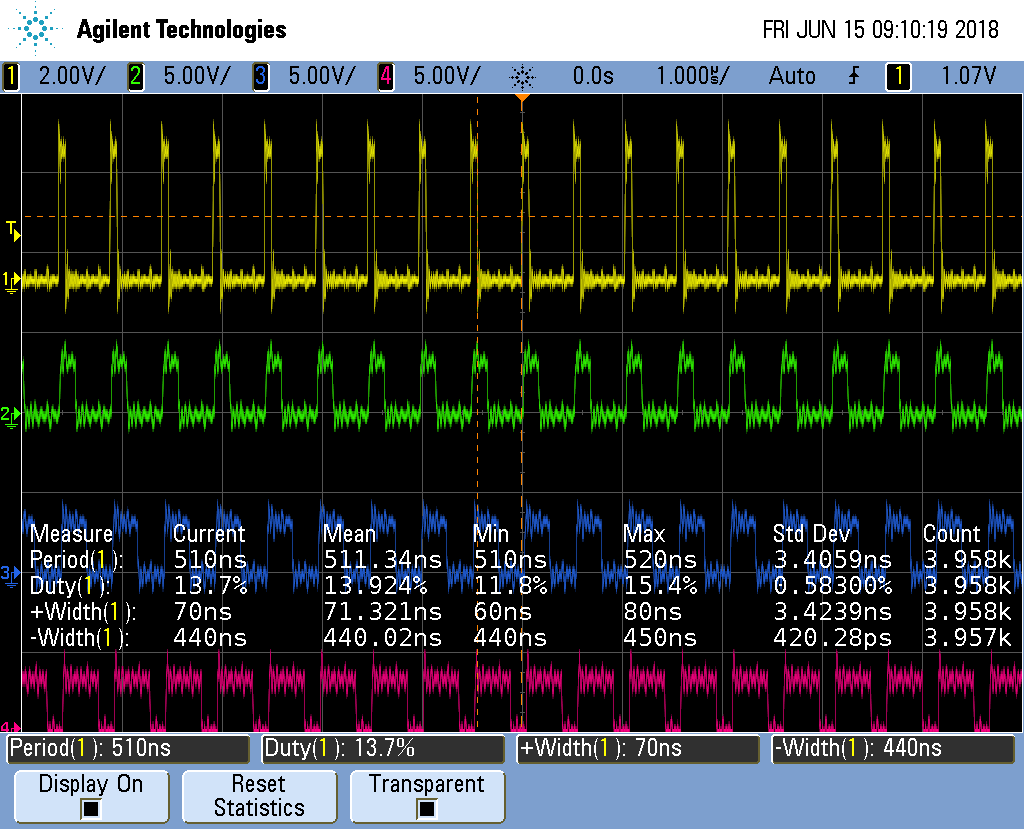Image resolution: width=1024 pixels, height=829 pixels.
Task: Select the -Width(1): 440ns measurement softkey
Action: coord(893,748)
